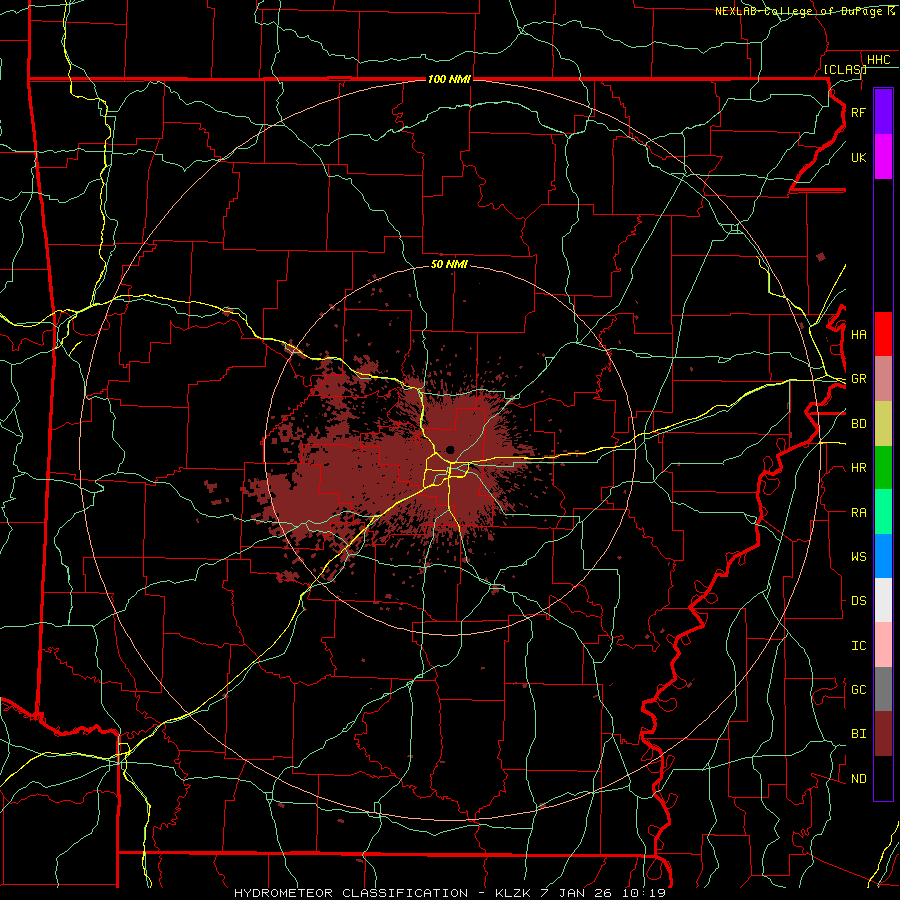Click the [CLAS] units label

[x=845, y=69]
